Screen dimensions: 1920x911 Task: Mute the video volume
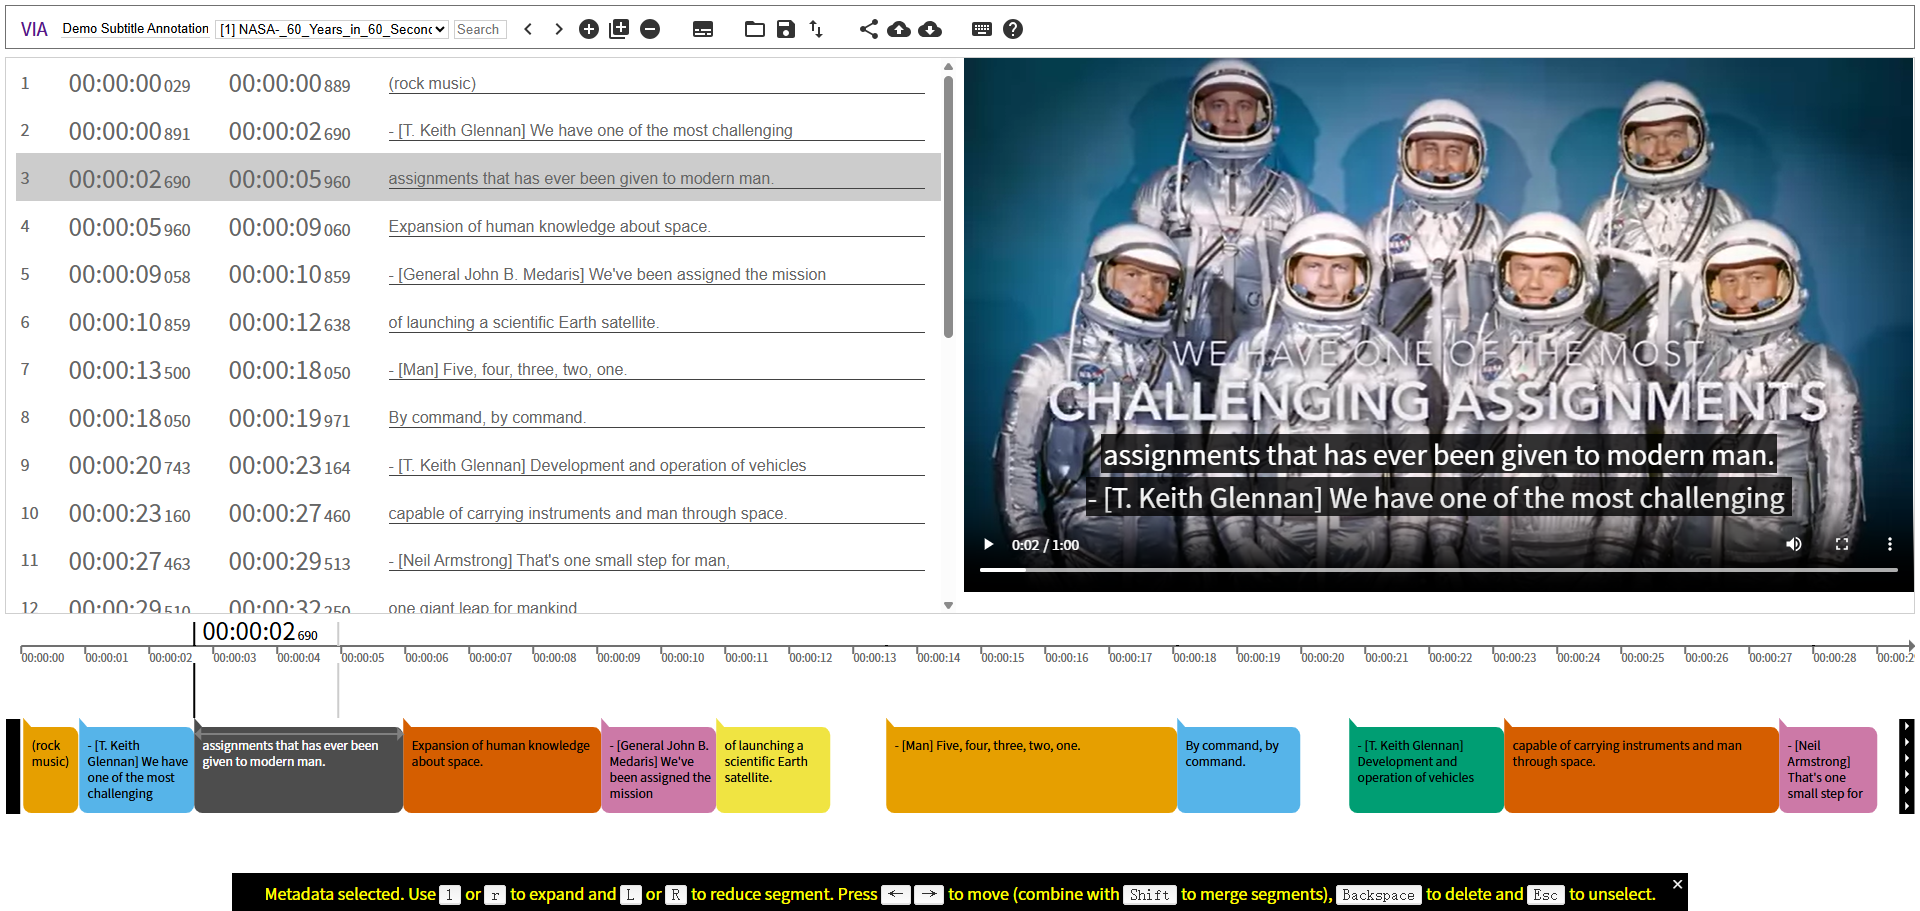point(1794,544)
